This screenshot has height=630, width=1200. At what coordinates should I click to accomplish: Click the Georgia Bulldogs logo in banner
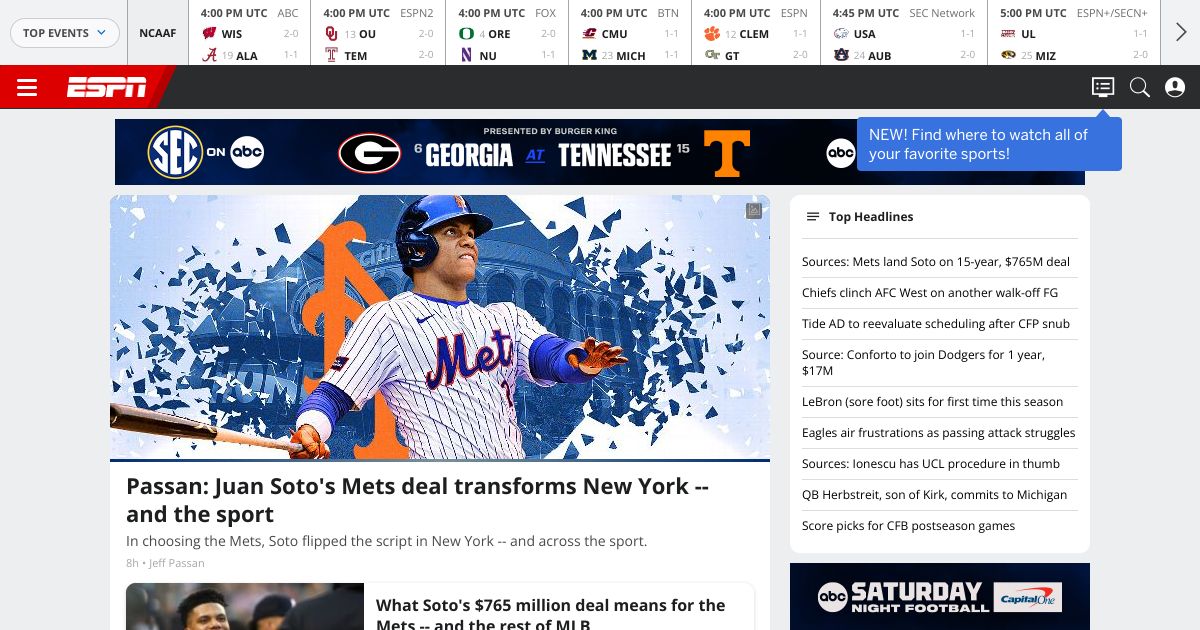tap(370, 153)
